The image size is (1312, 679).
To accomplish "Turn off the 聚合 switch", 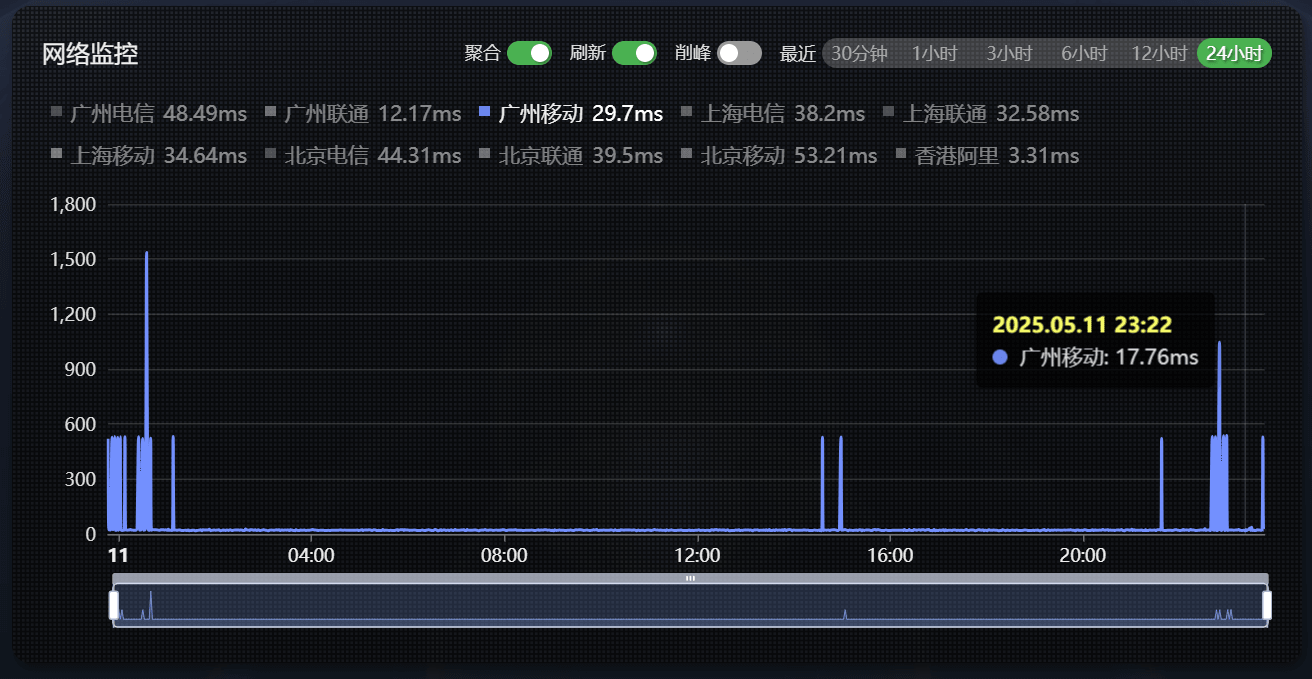I will point(529,53).
